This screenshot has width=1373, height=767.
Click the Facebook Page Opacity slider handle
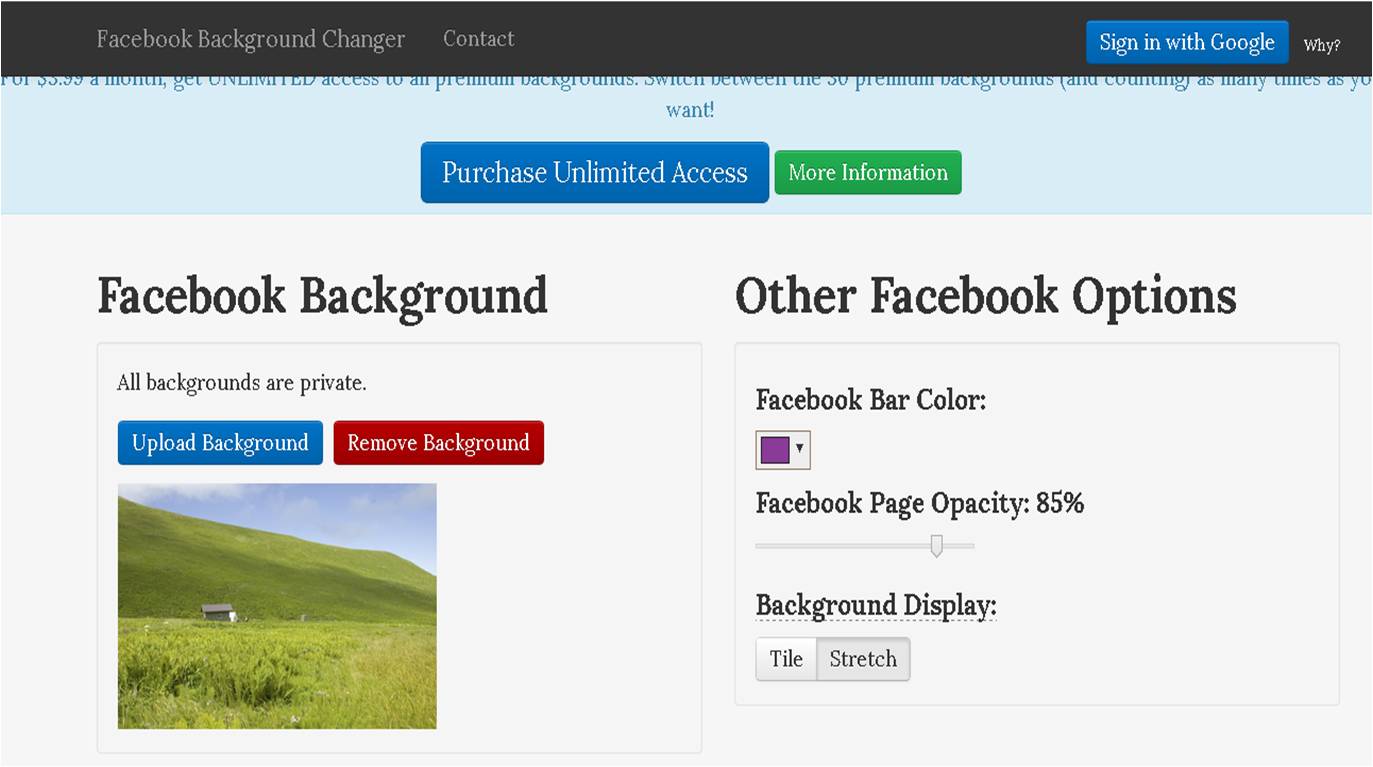[938, 546]
